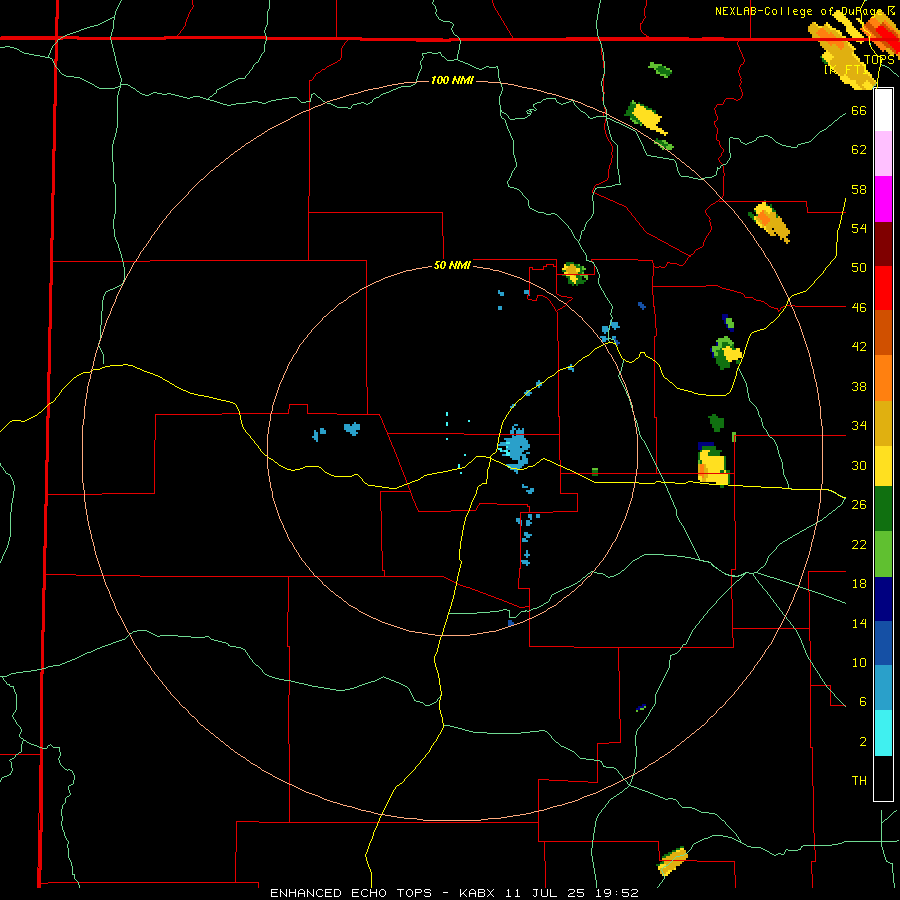
Task: Click the large light-blue echo at radar center
Action: click(515, 448)
